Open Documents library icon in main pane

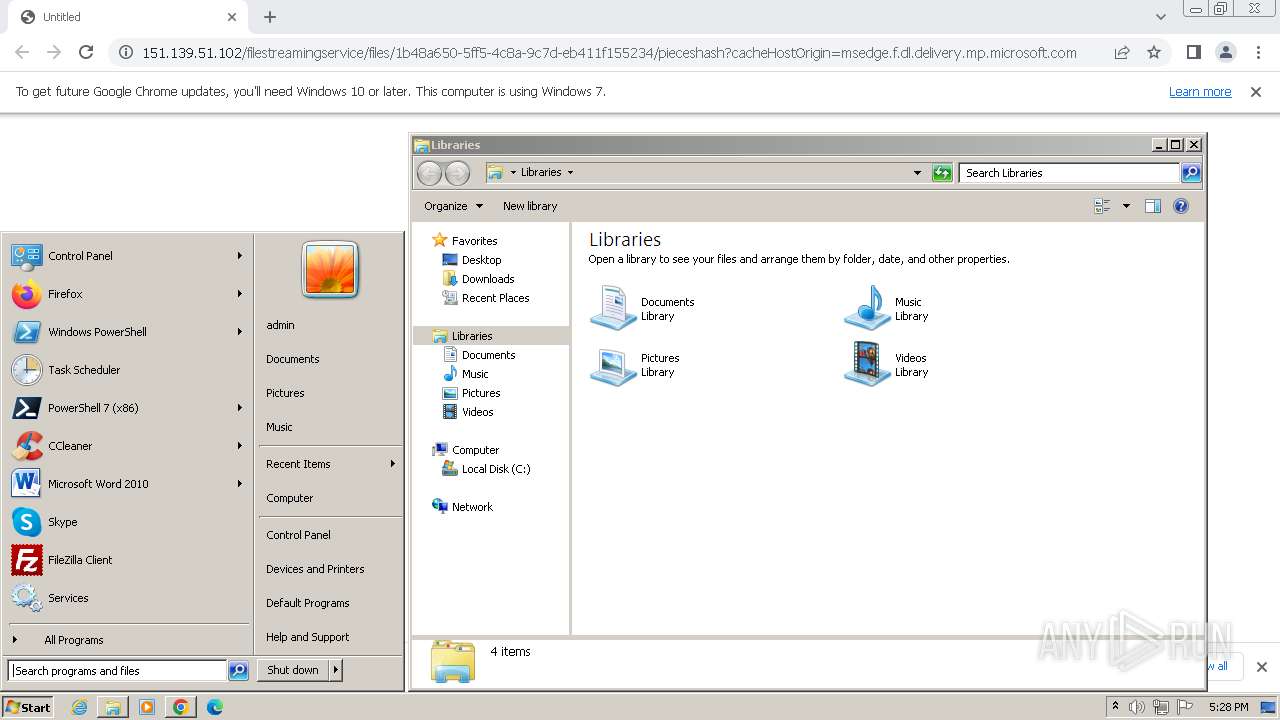[x=613, y=307]
